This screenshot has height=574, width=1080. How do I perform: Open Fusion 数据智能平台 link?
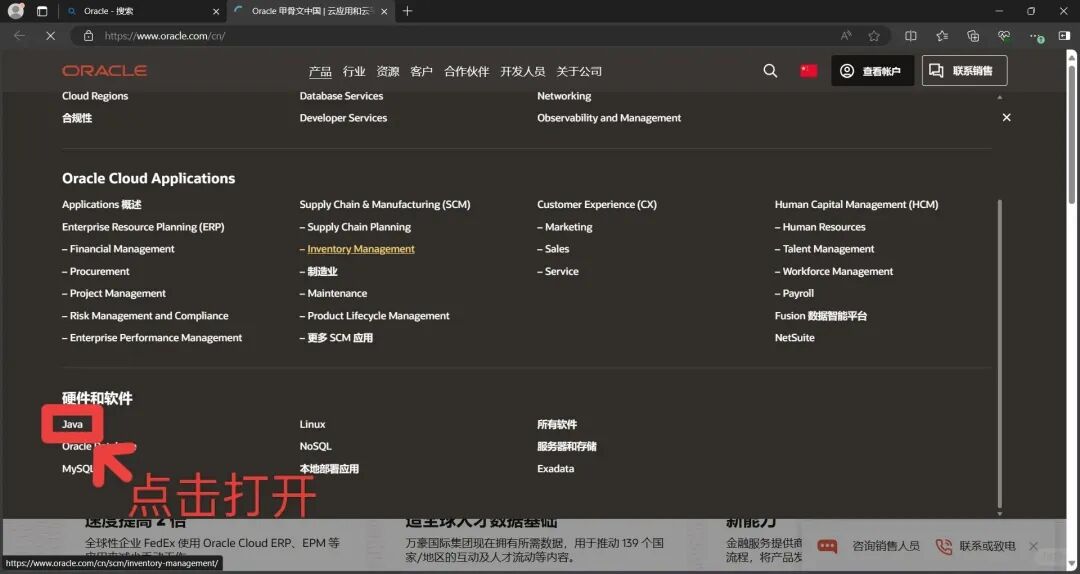(821, 316)
